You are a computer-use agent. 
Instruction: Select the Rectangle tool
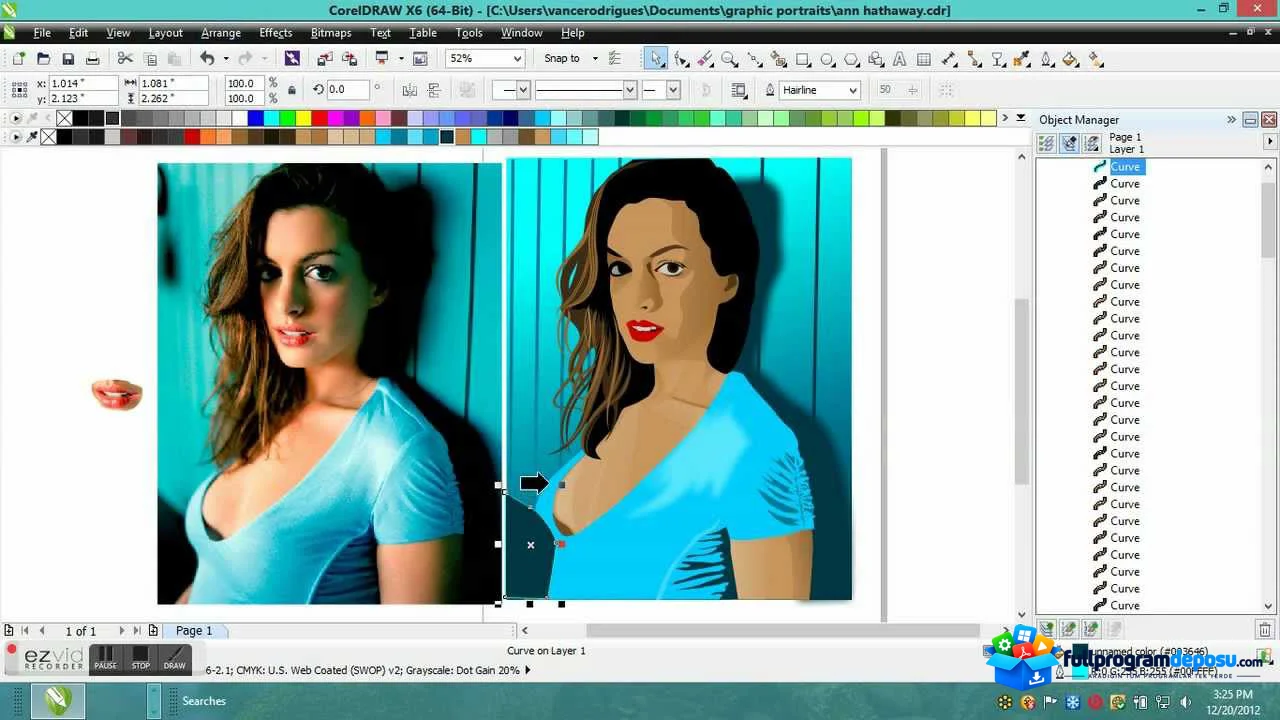tap(803, 59)
